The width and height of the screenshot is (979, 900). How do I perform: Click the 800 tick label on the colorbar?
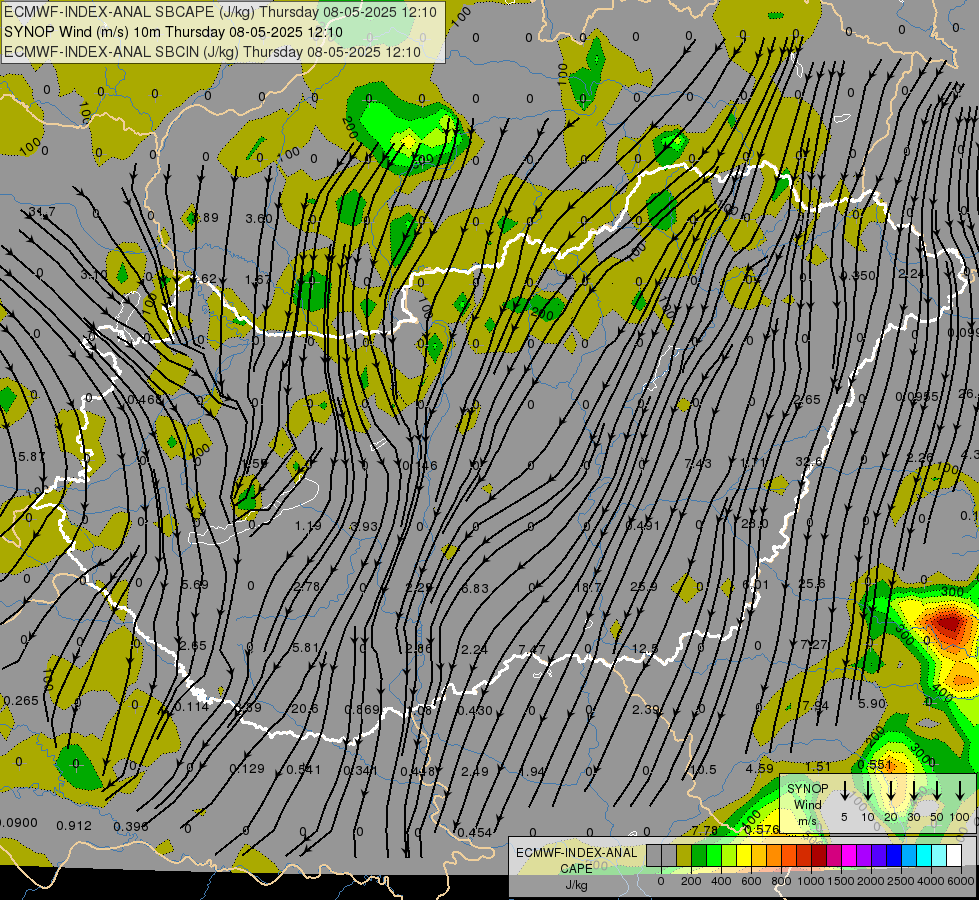pos(781,881)
